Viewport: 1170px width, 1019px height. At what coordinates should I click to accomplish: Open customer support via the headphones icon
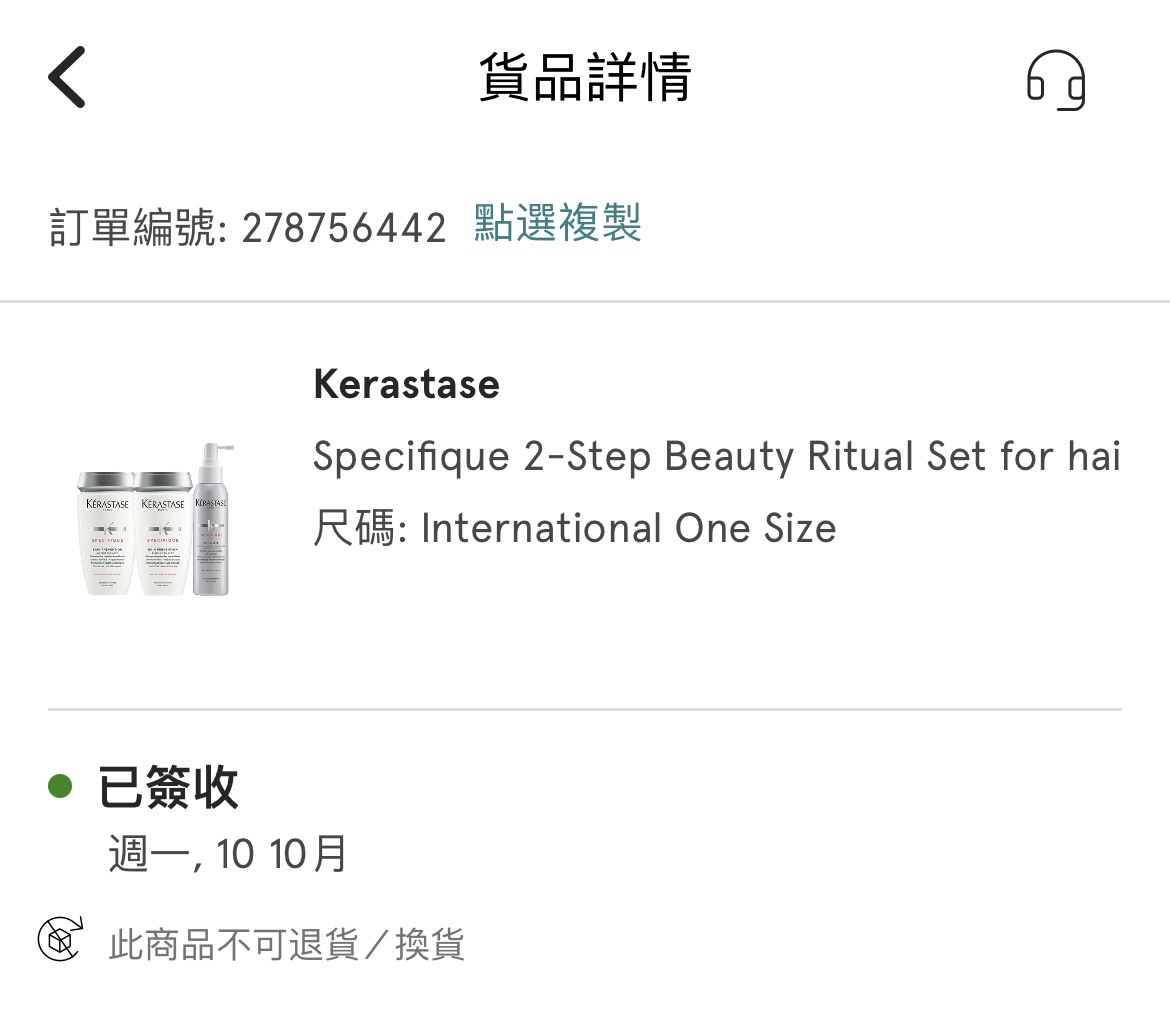pyautogui.click(x=1057, y=80)
